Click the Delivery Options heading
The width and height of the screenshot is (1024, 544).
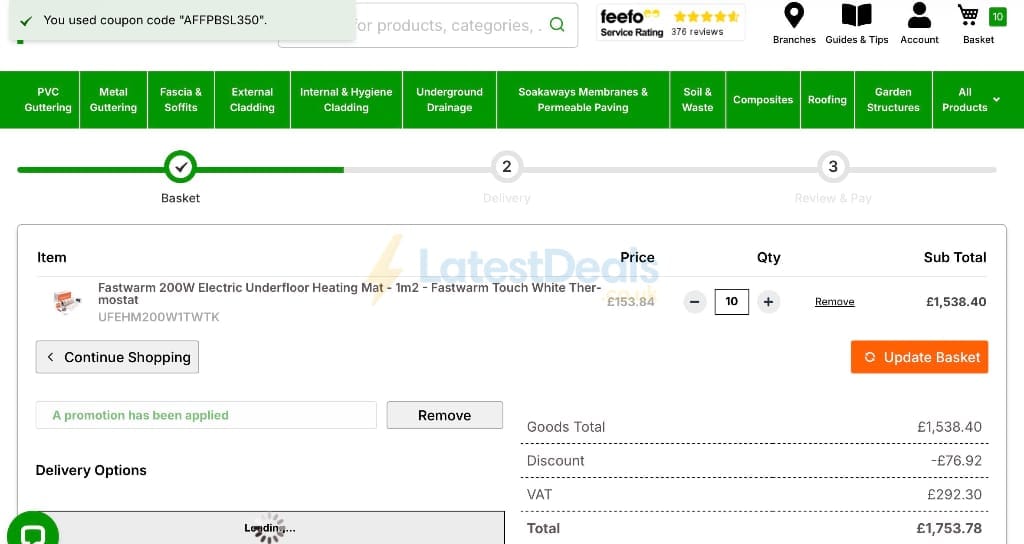[x=91, y=470]
